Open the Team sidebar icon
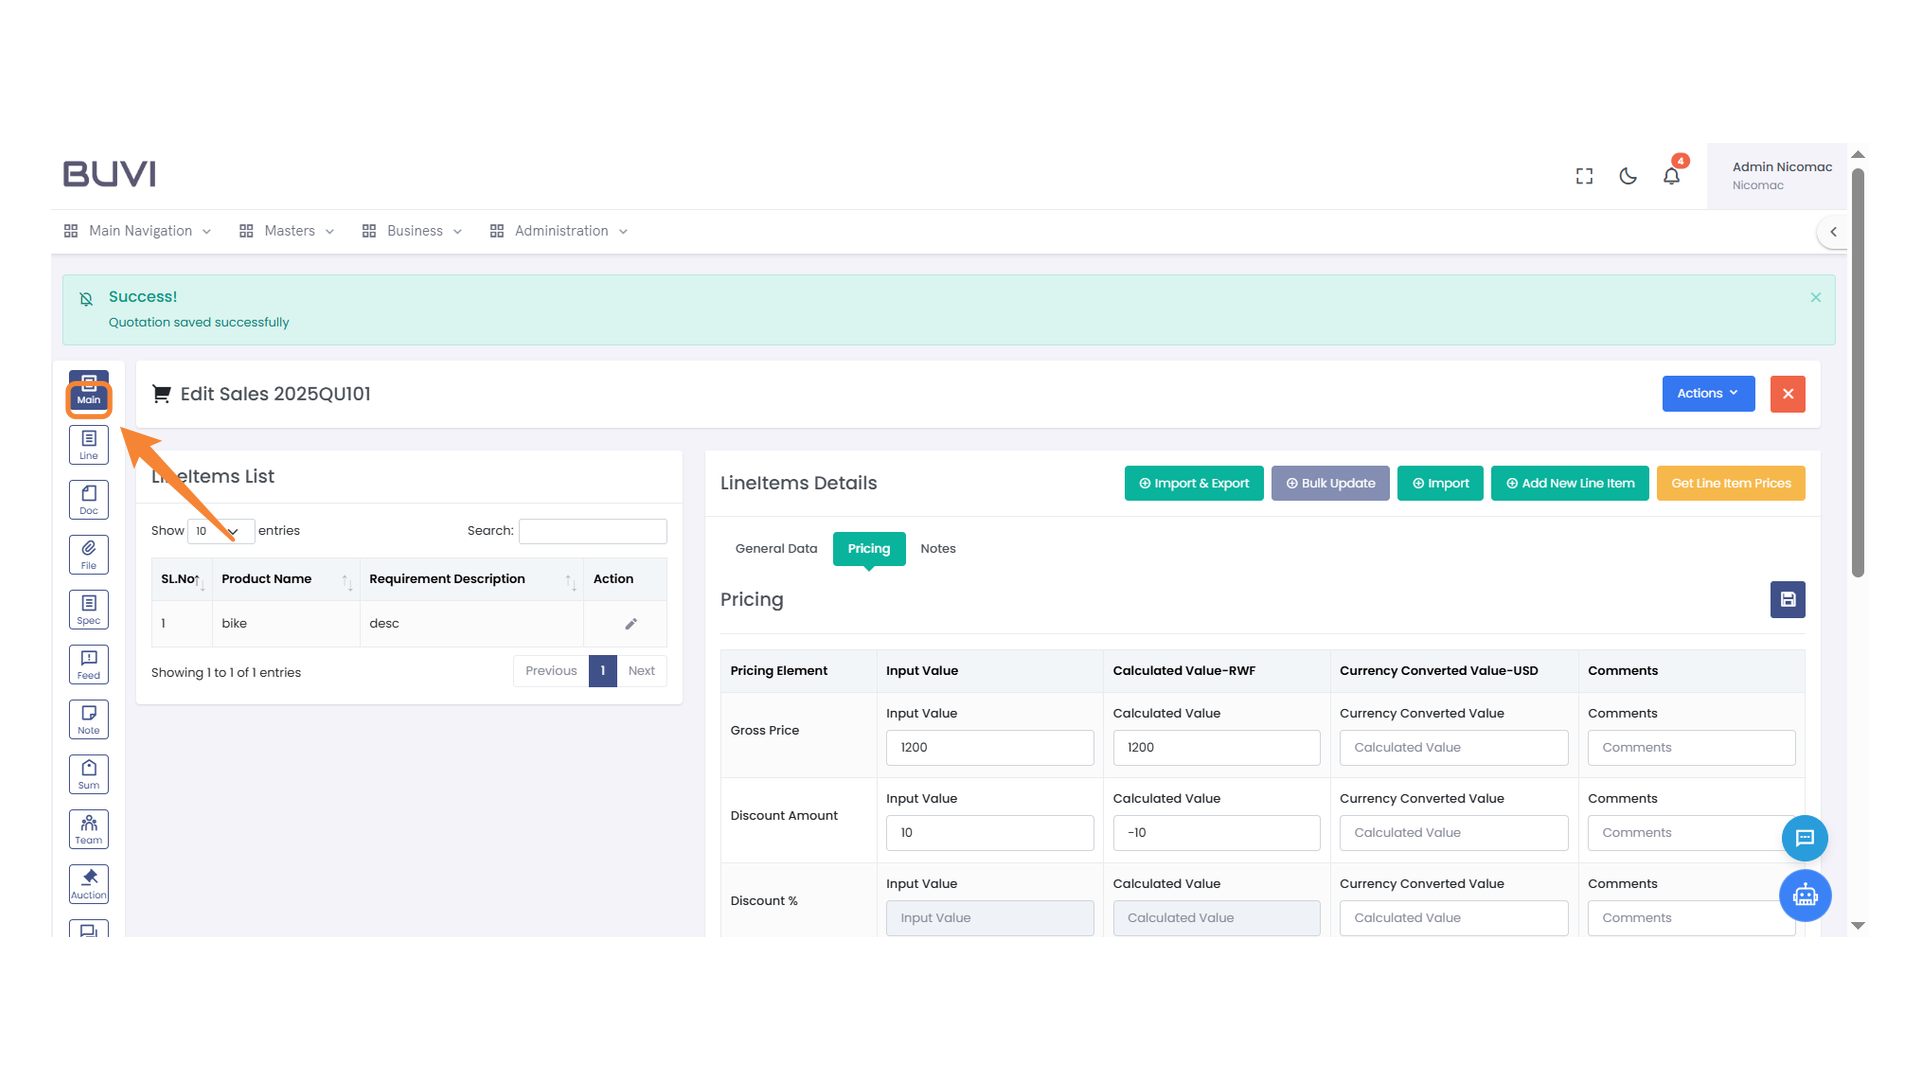 pos(88,829)
